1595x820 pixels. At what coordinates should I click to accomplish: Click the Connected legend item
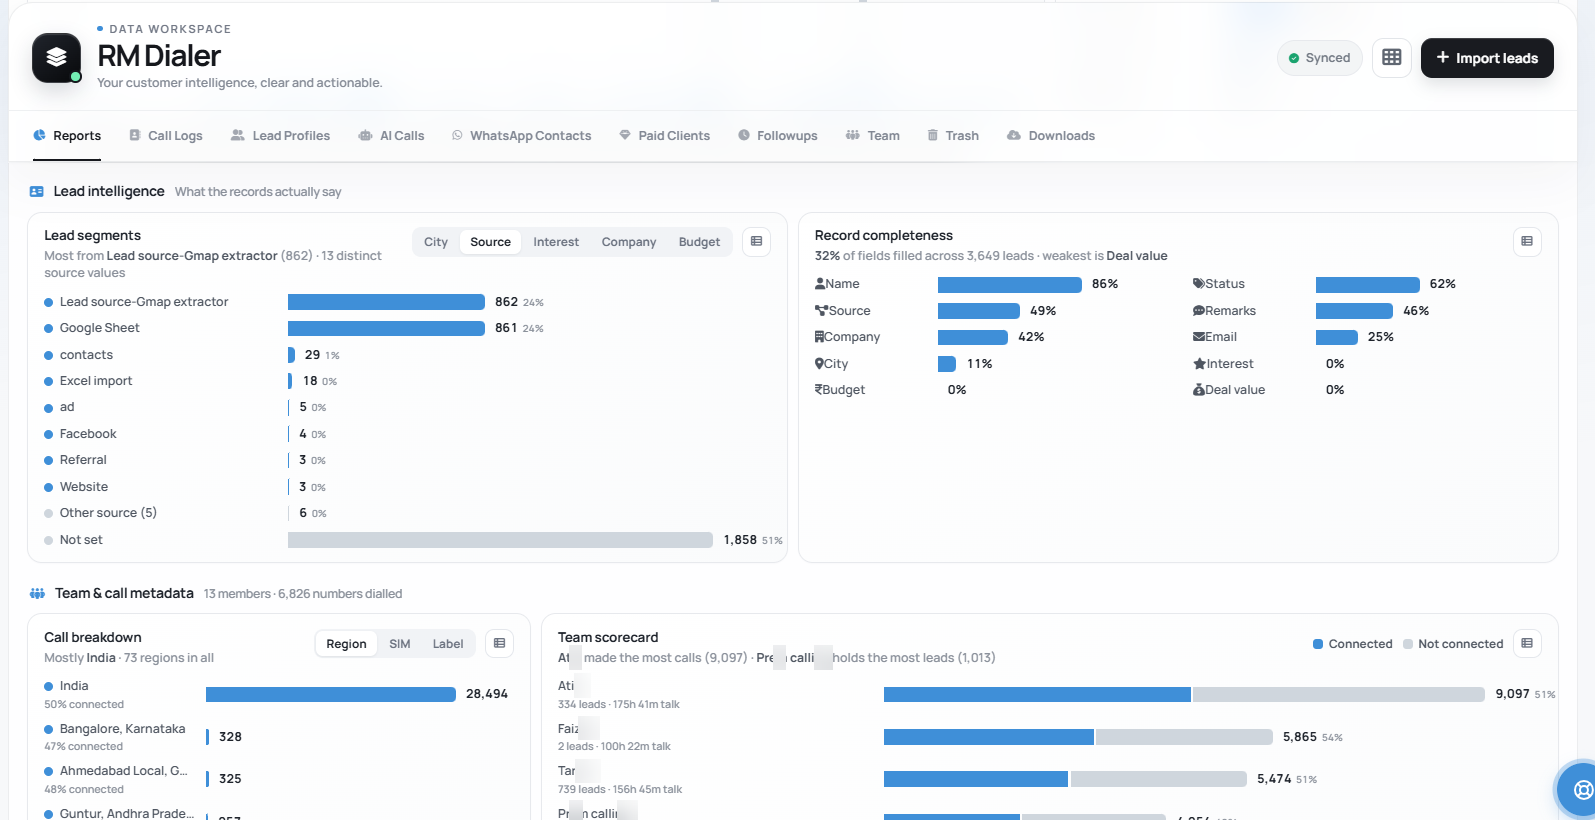pos(1352,644)
